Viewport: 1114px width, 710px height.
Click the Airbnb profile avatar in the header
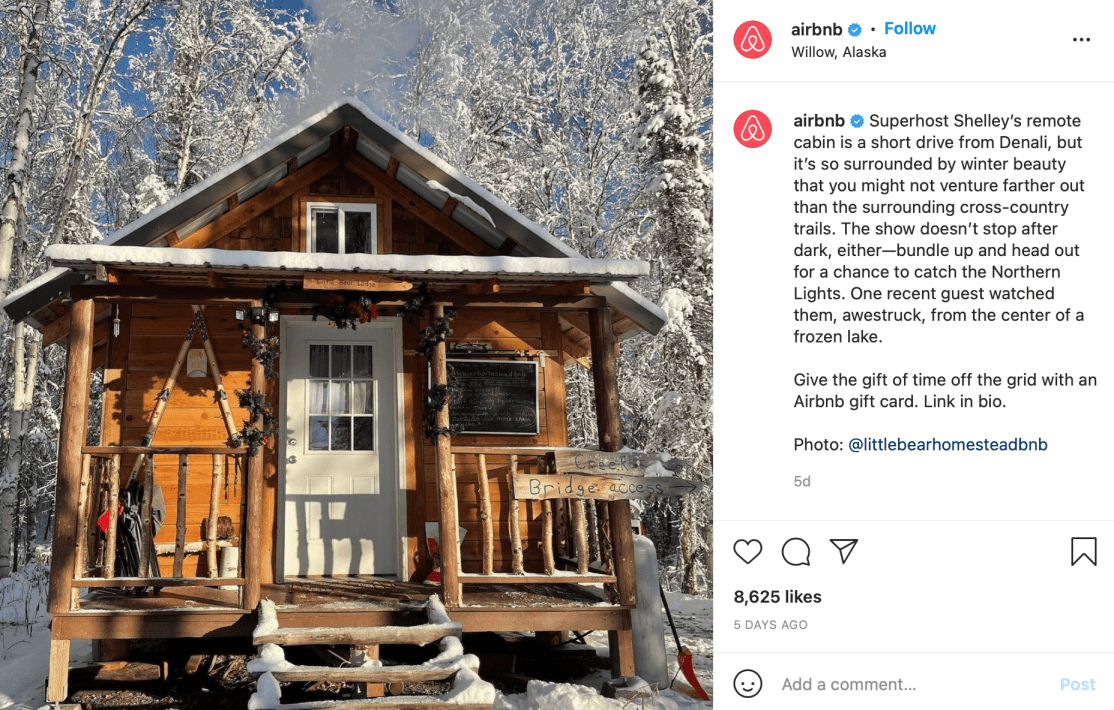click(752, 39)
